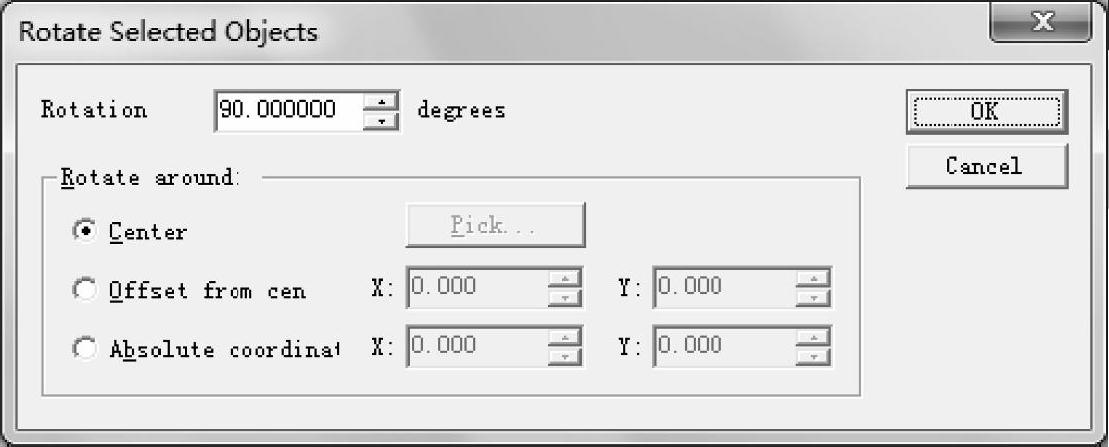Select the Center radio option
This screenshot has width=1109, height=447.
[x=85, y=231]
